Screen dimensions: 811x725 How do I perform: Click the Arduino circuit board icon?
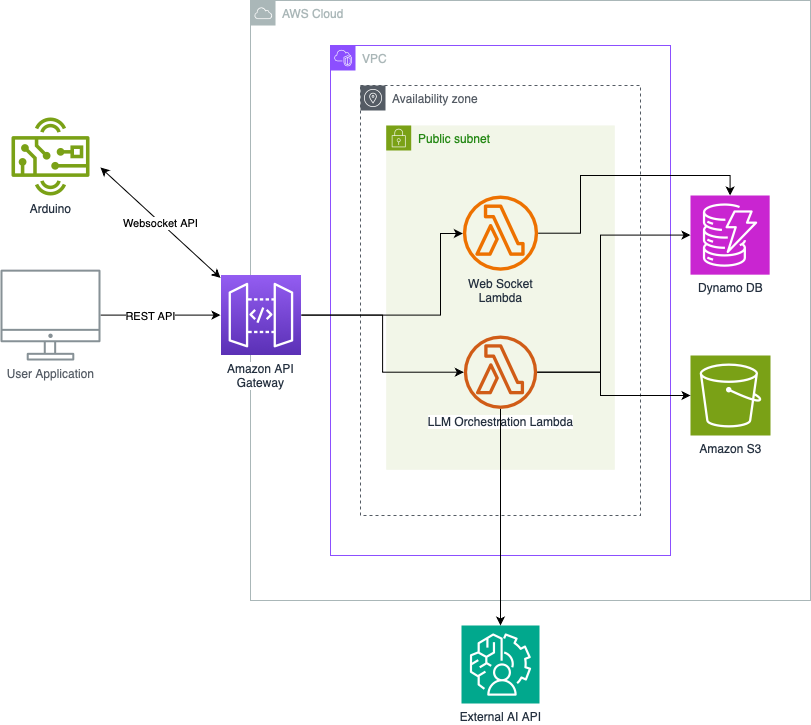click(x=50, y=156)
